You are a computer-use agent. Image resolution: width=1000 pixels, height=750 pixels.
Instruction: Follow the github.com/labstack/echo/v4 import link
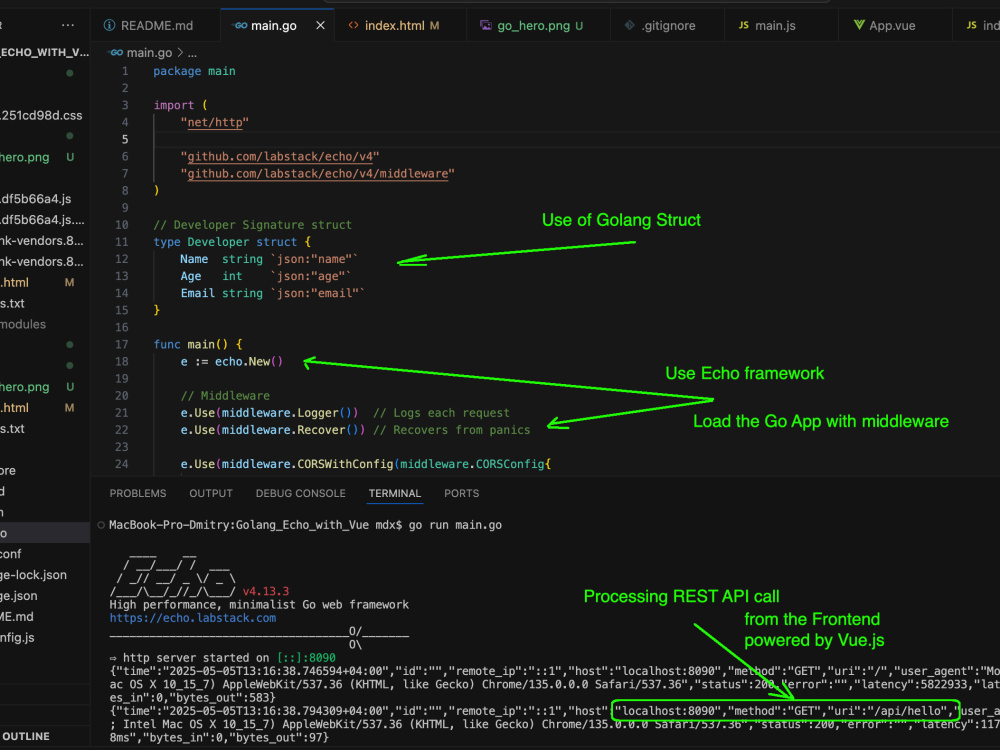pyautogui.click(x=280, y=157)
